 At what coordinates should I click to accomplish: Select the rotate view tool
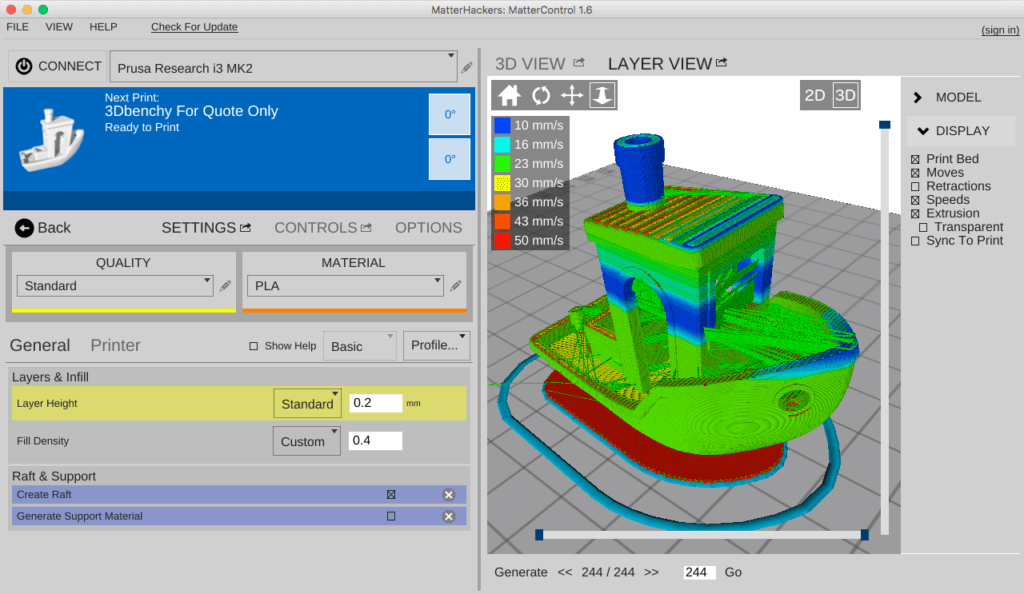(541, 95)
